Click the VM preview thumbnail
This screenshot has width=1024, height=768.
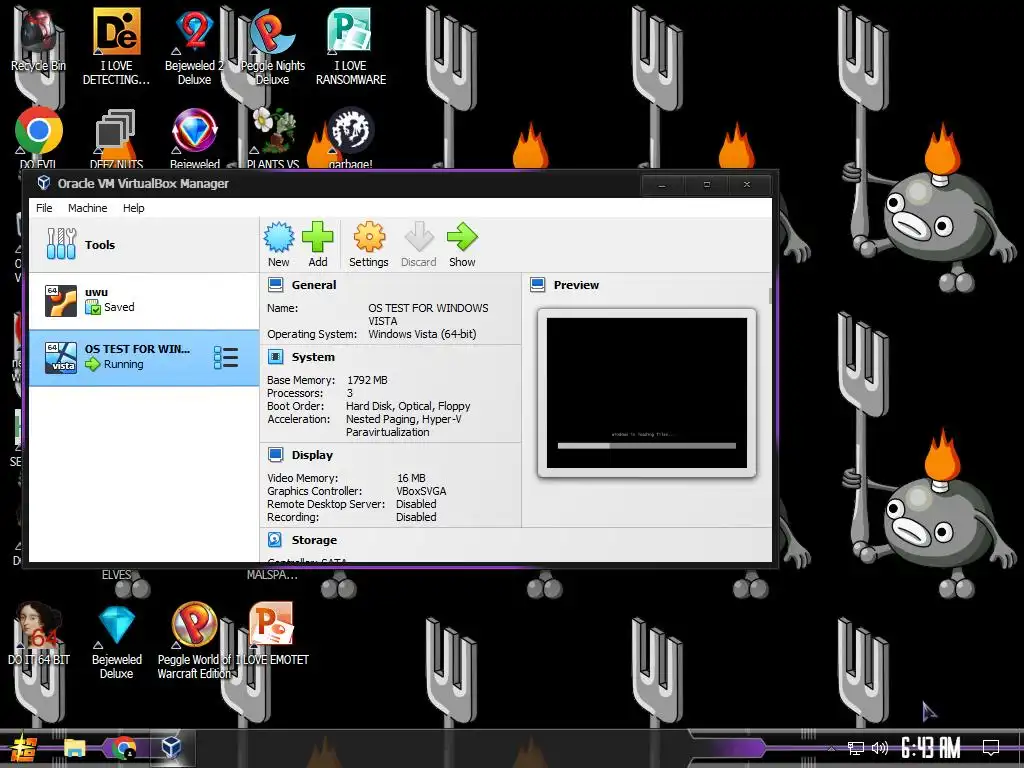coord(647,392)
